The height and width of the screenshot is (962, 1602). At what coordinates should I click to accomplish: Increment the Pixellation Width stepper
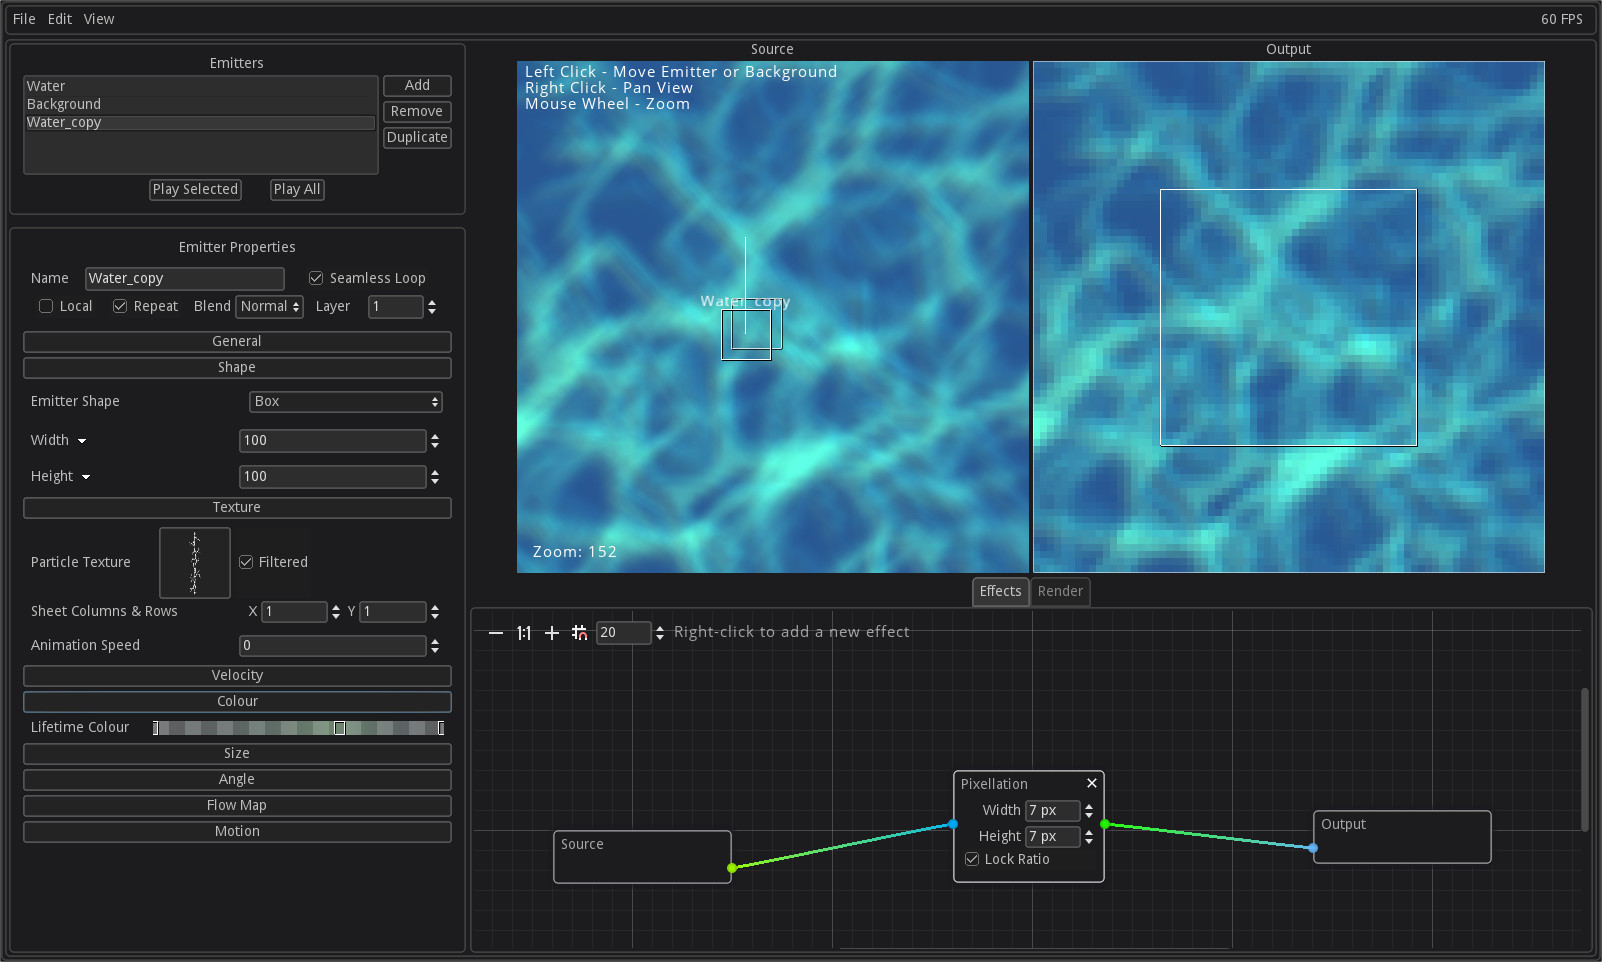click(1089, 806)
